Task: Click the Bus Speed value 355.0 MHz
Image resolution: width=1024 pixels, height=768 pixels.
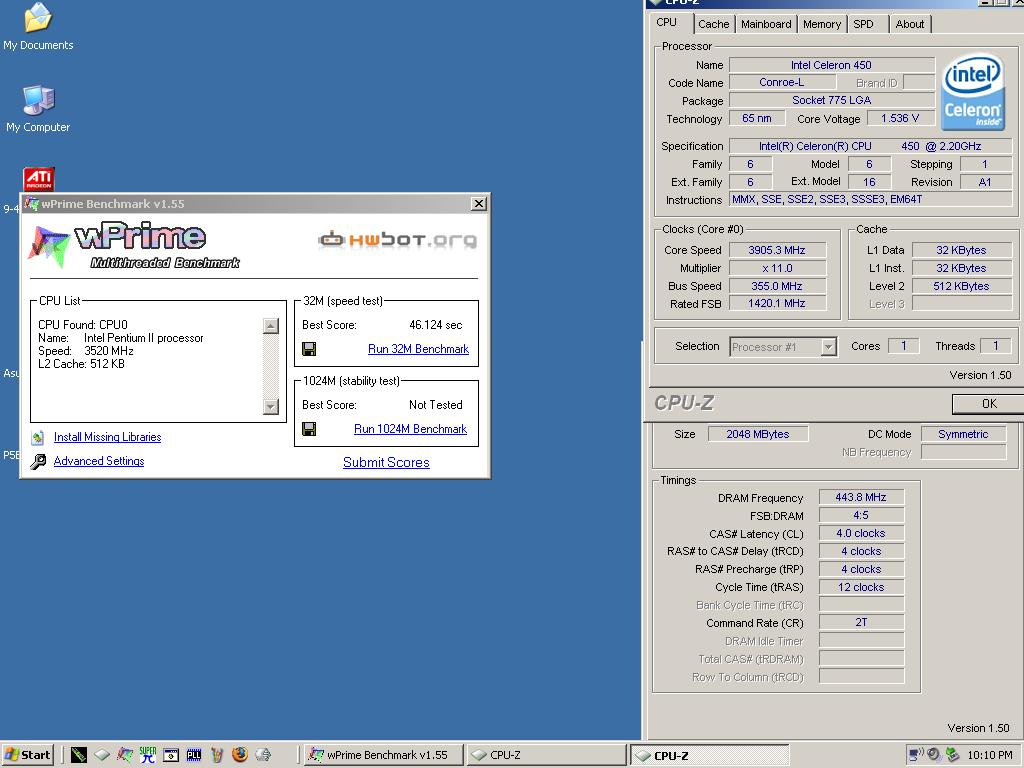Action: point(777,286)
